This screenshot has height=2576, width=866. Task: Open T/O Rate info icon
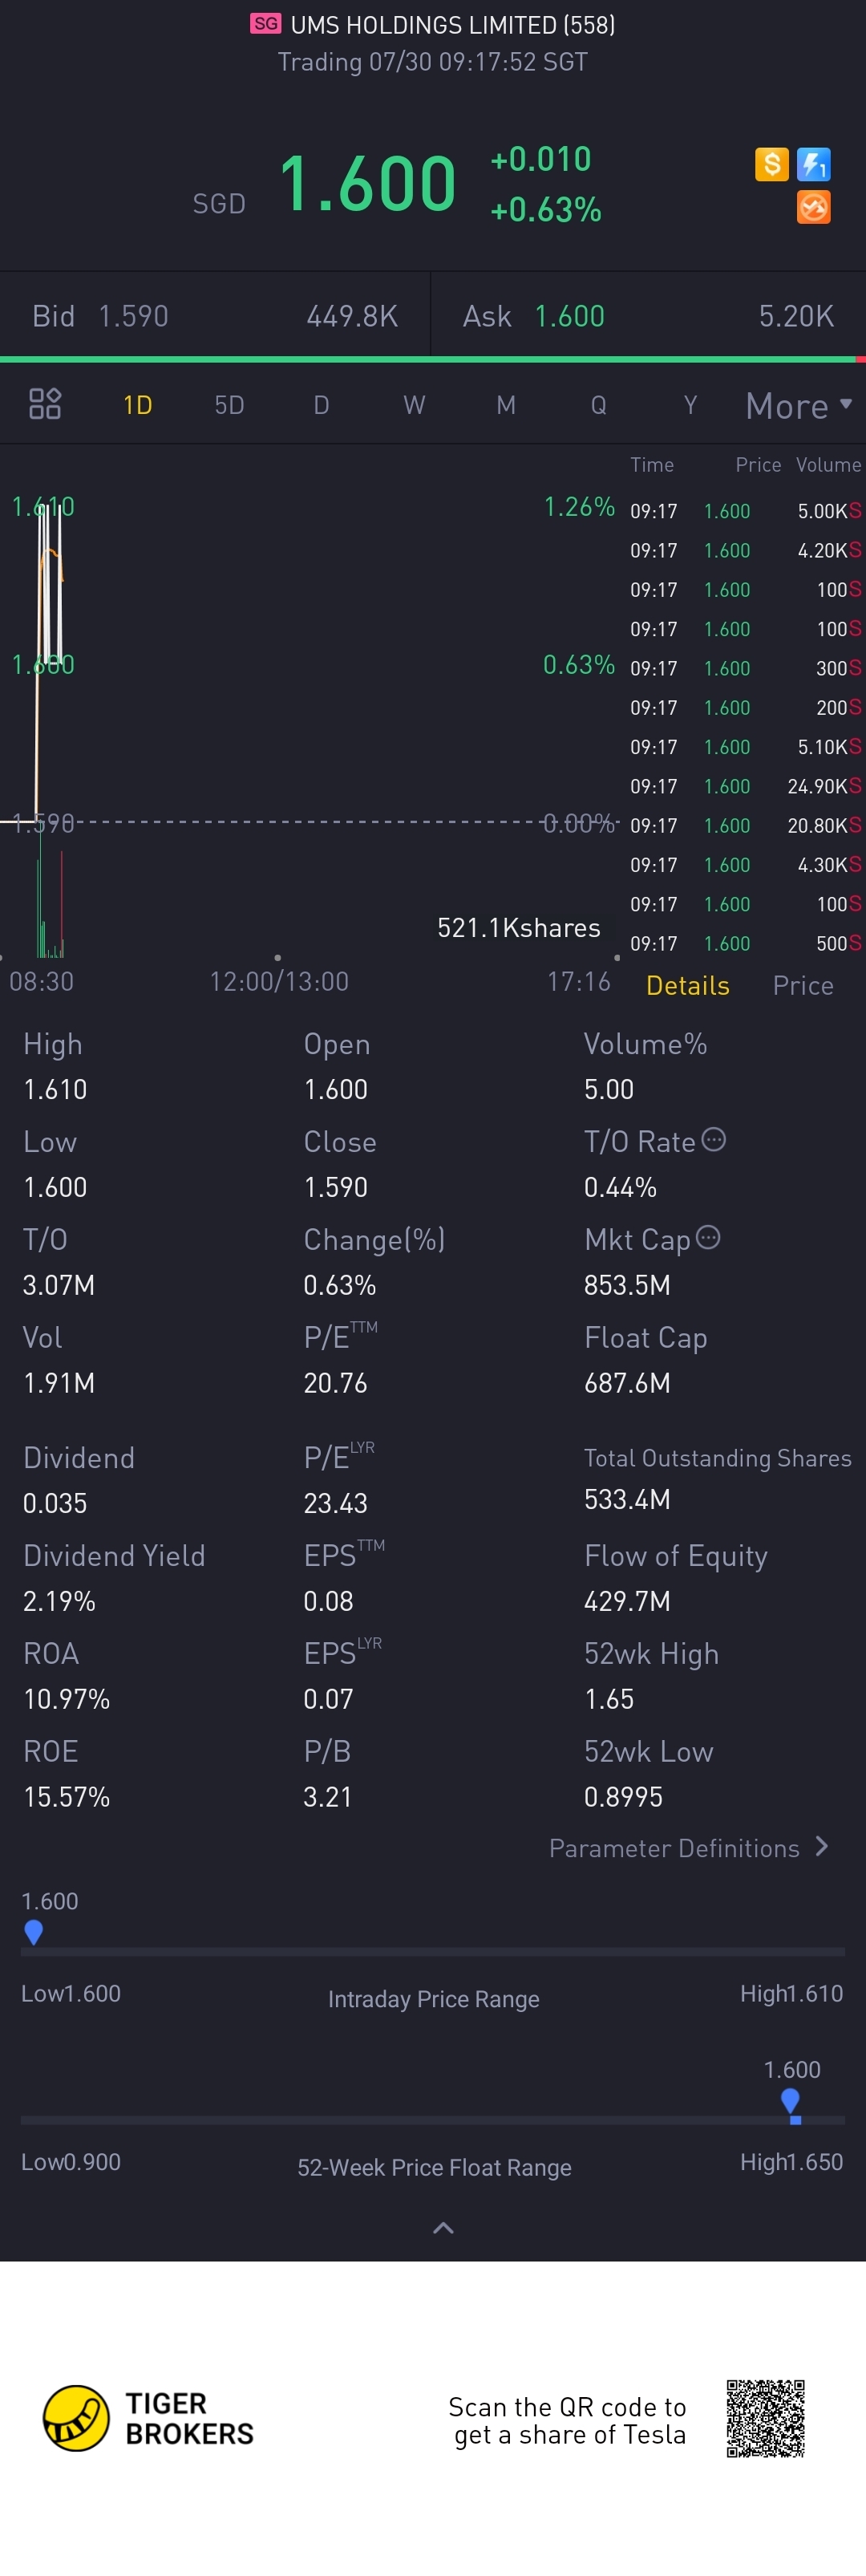click(714, 1139)
